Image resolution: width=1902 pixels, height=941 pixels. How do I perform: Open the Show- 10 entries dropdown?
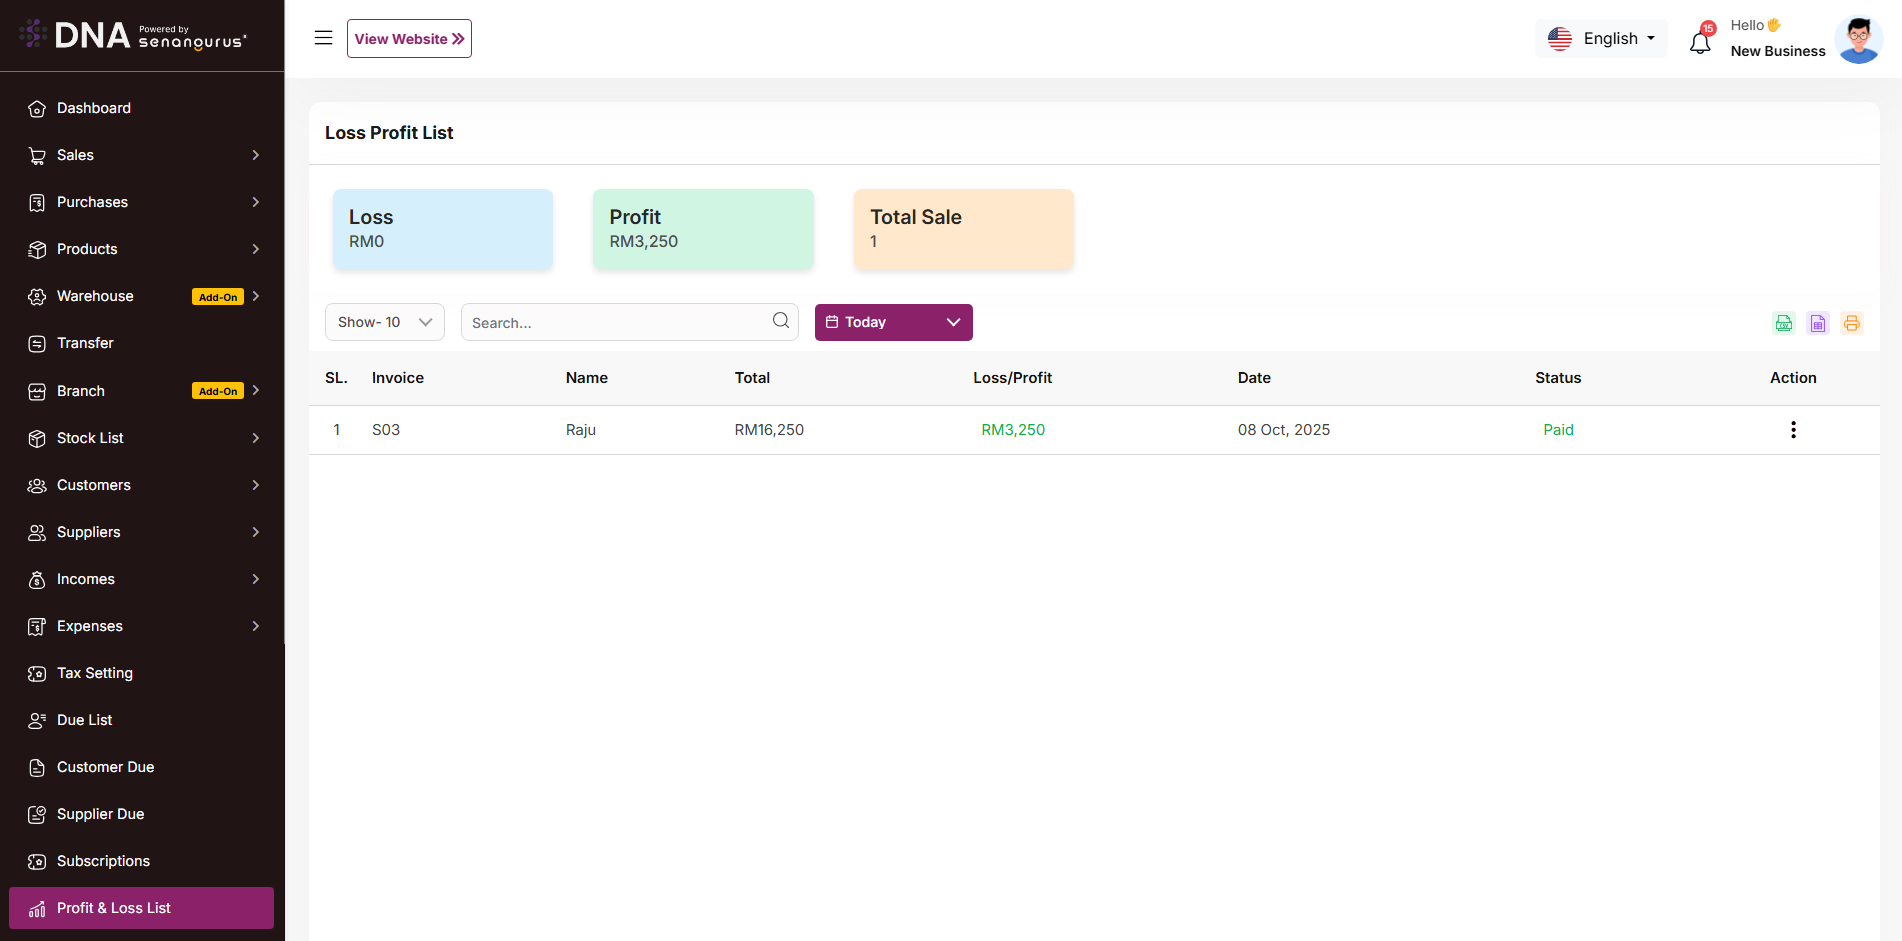tap(384, 322)
